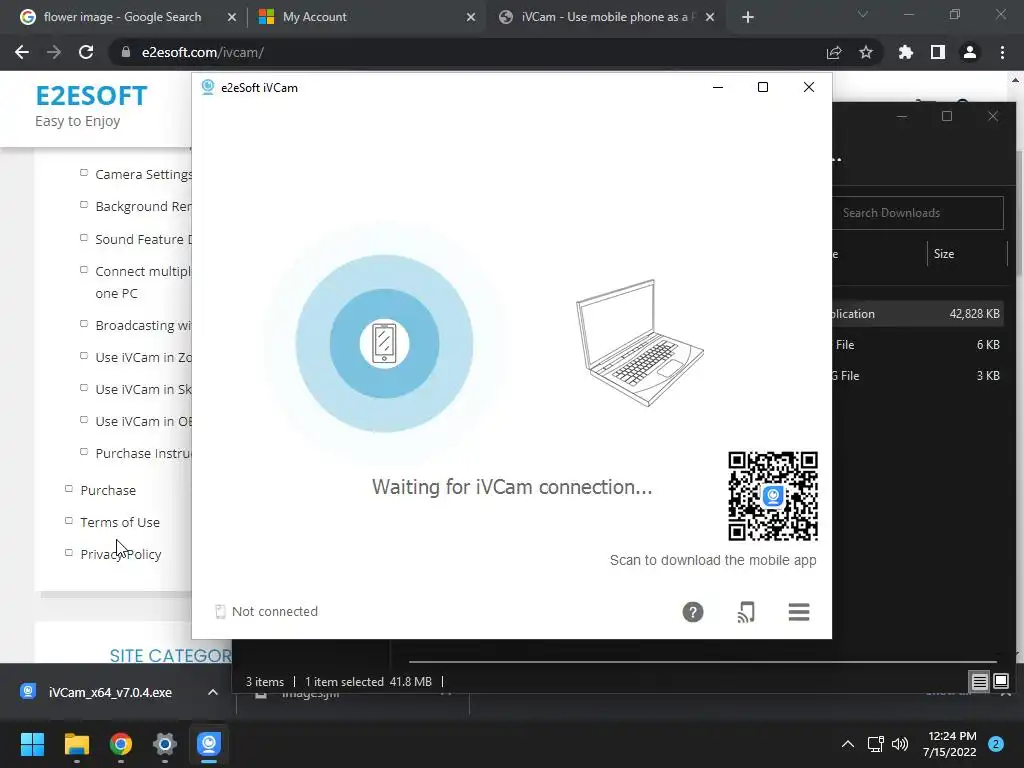This screenshot has width=1024, height=768.
Task: Open the Use iVCam in OBS link
Action: pyautogui.click(x=143, y=421)
